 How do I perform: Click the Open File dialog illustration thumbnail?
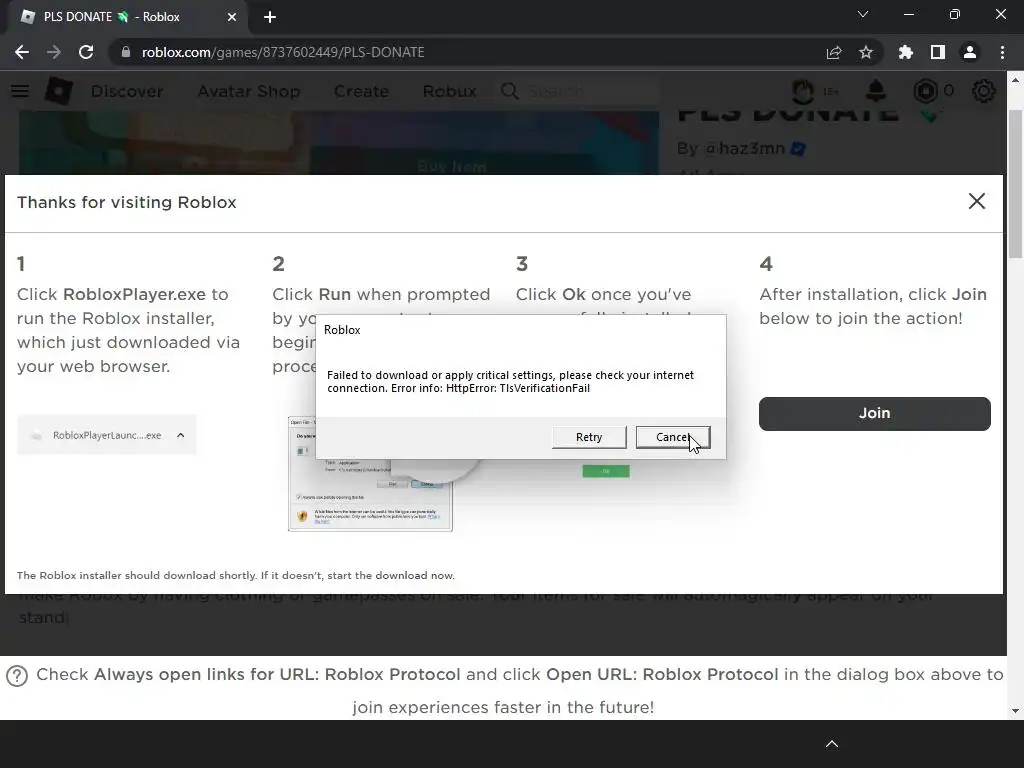pyautogui.click(x=370, y=497)
